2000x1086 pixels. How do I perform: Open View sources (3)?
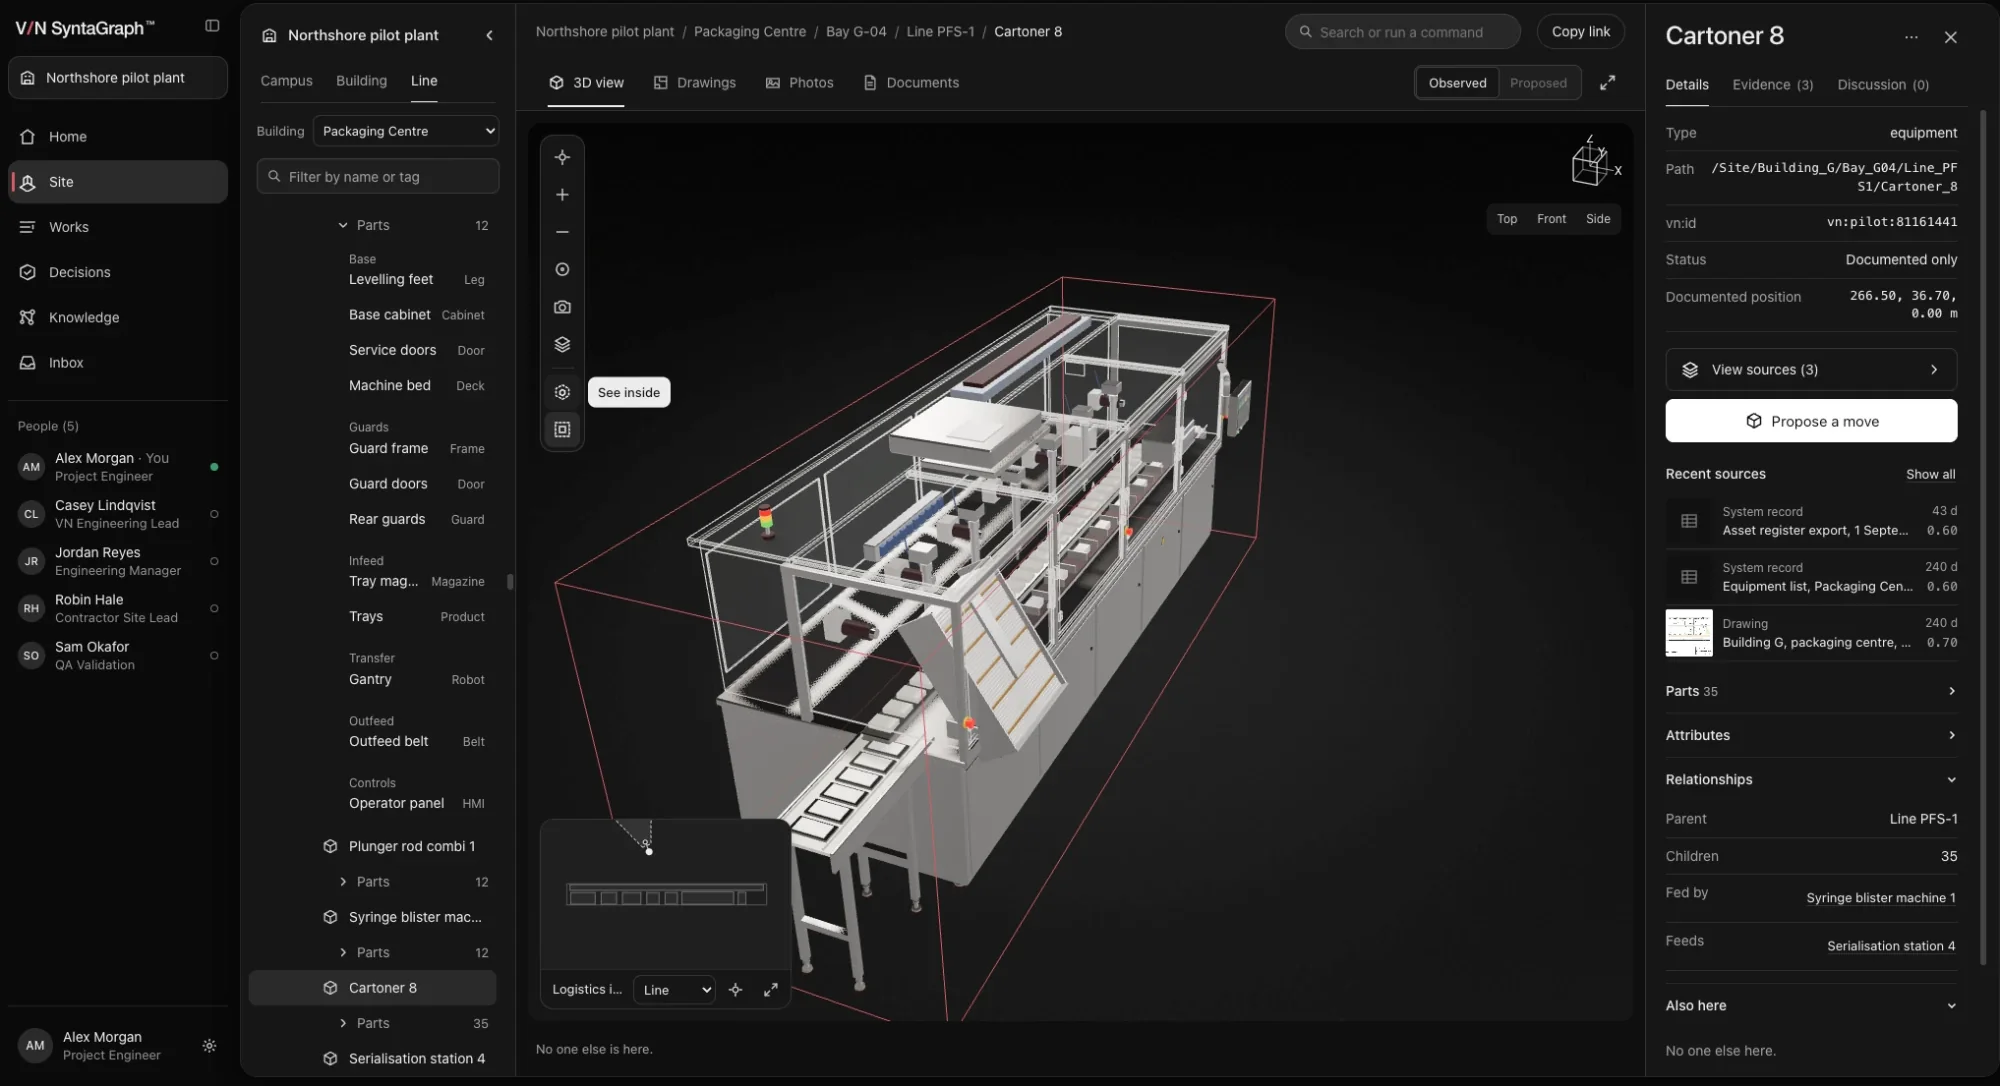(x=1811, y=370)
